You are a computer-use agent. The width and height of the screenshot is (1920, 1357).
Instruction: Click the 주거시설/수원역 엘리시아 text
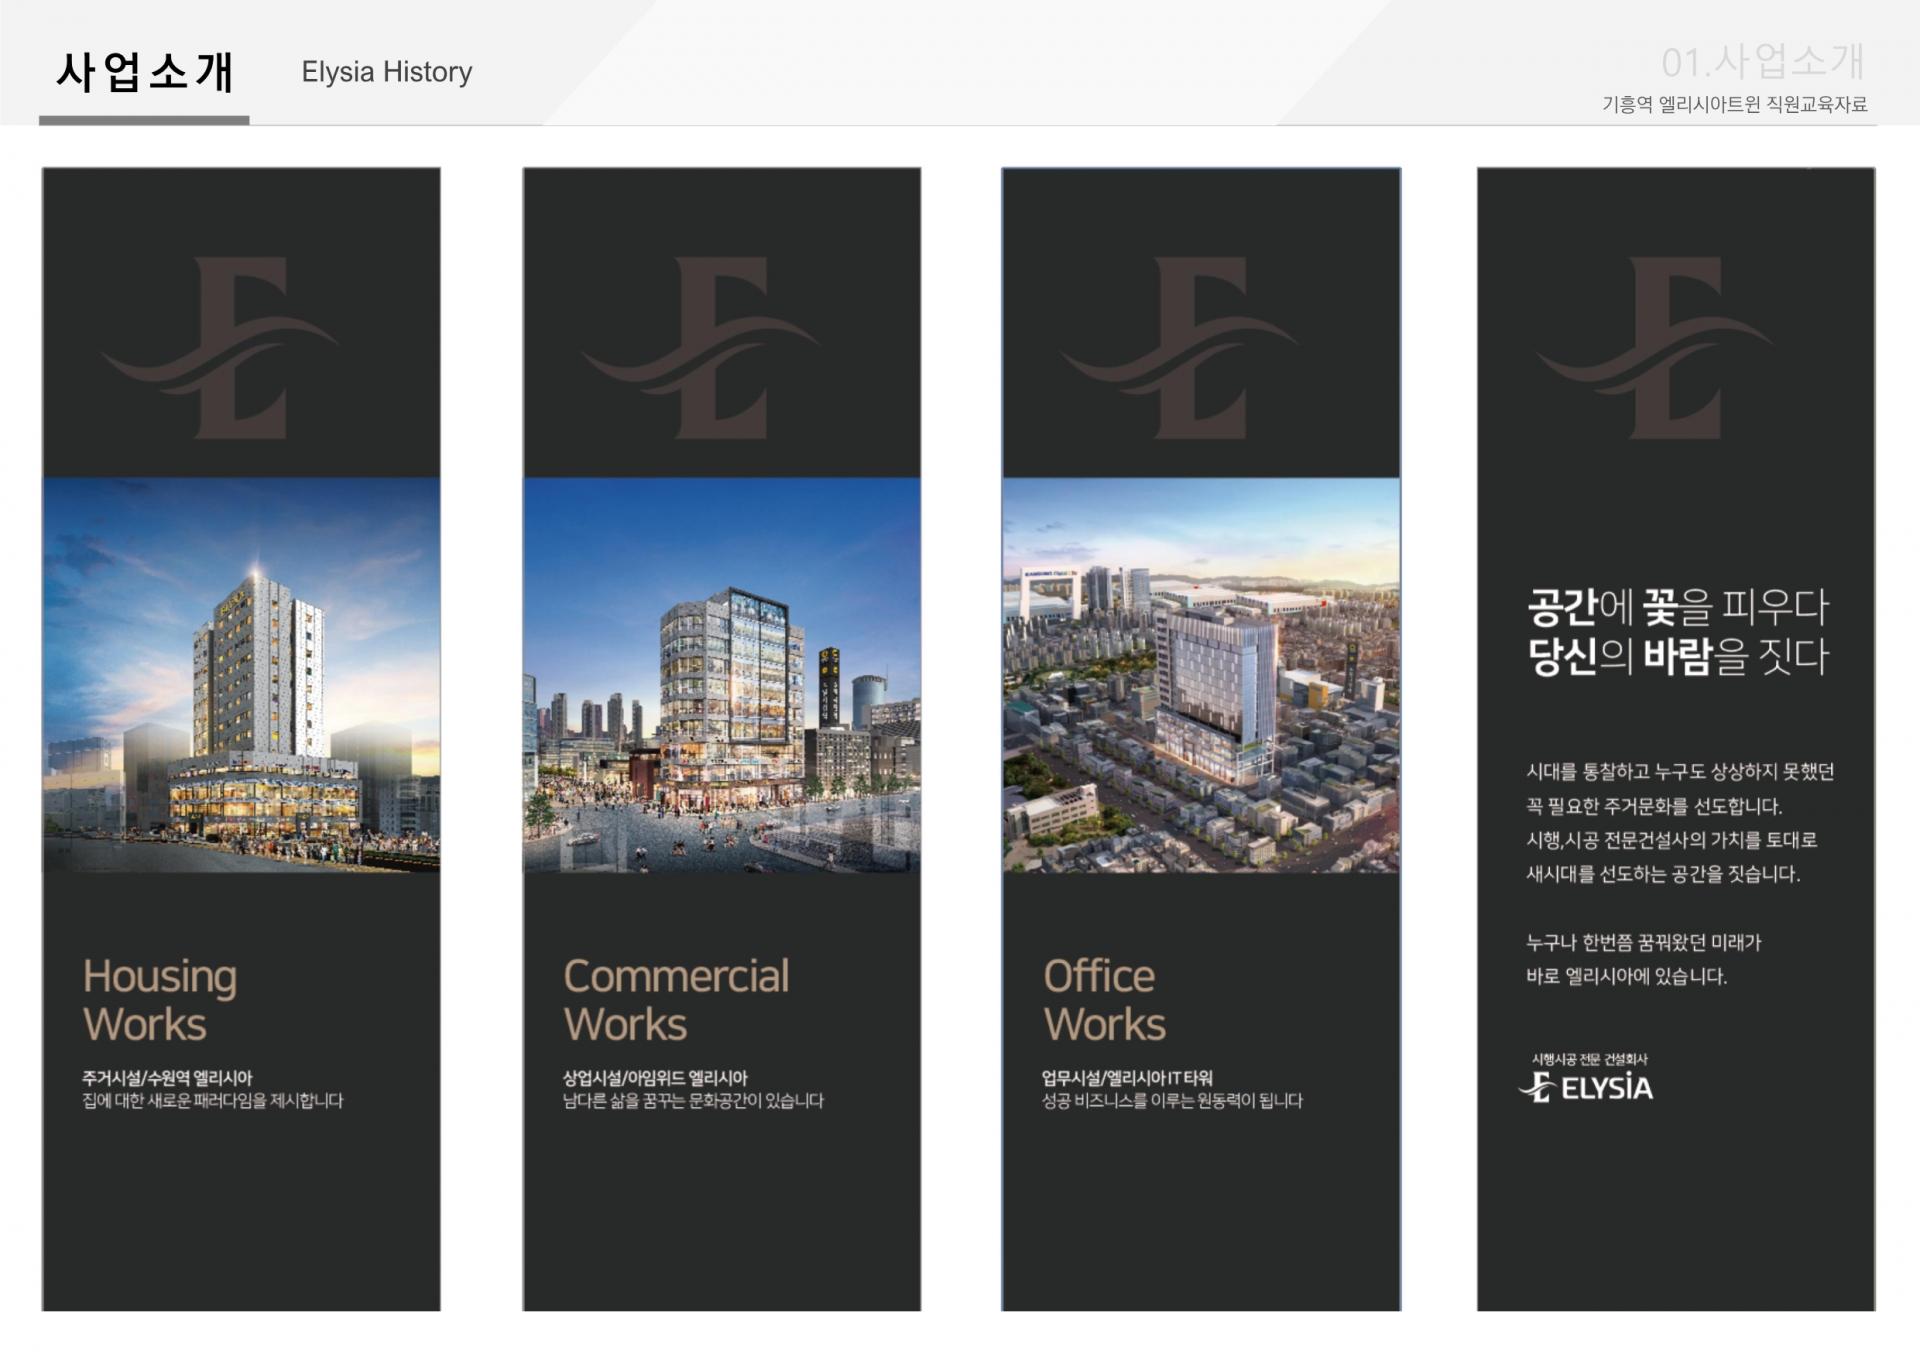[x=167, y=1078]
